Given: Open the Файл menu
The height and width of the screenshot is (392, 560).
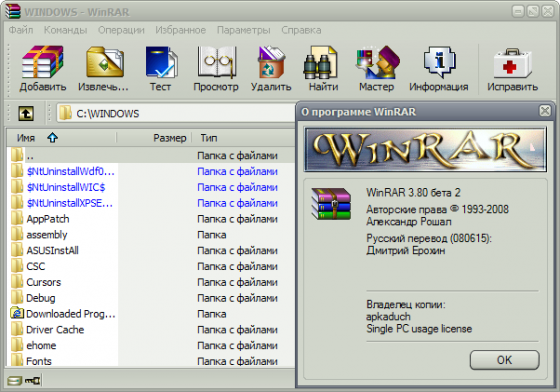Looking at the screenshot, I should (21, 30).
